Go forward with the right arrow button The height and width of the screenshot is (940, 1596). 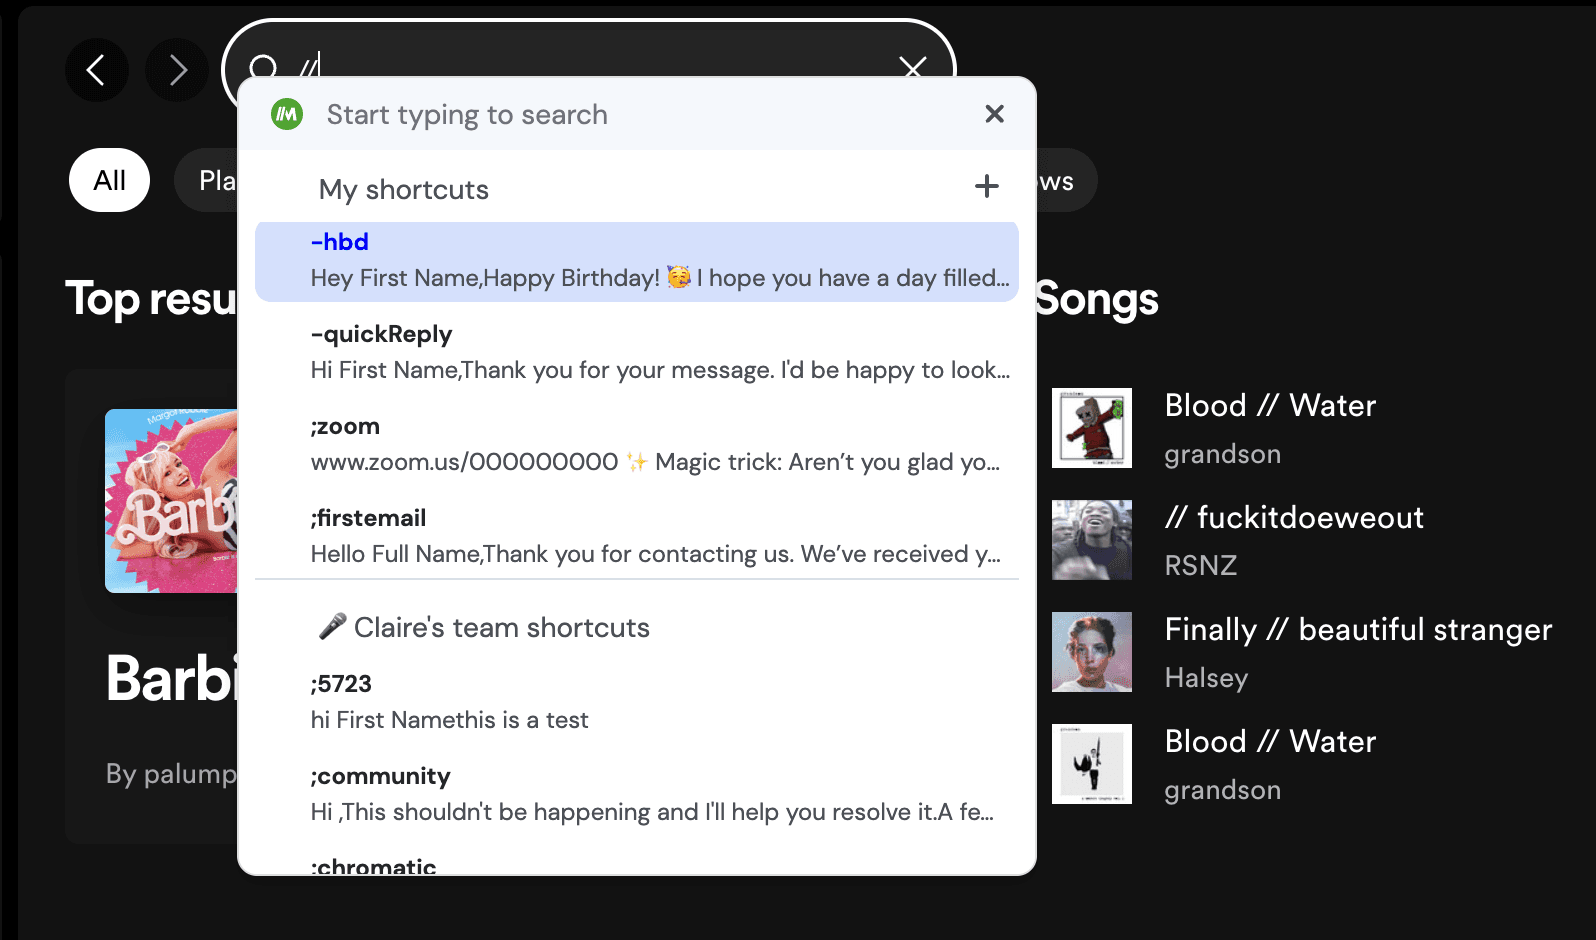177,70
